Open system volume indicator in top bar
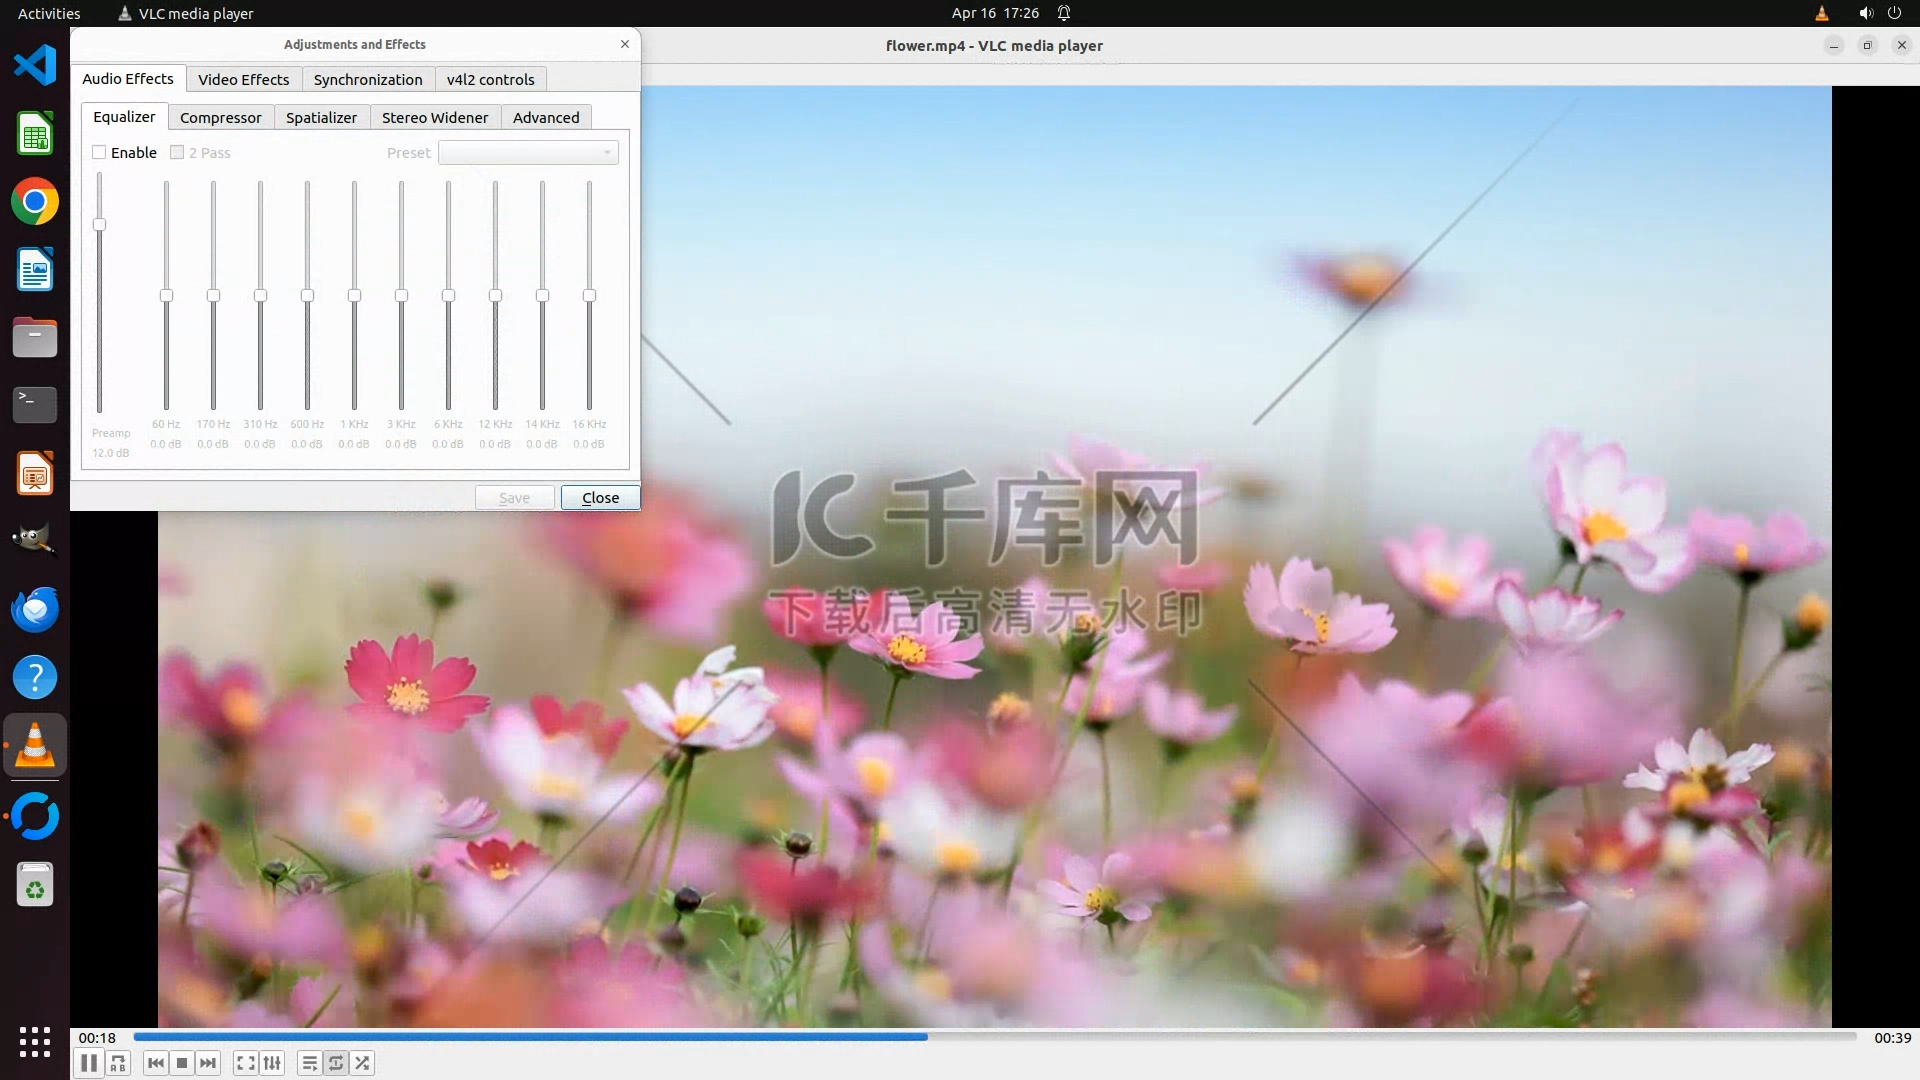 1865,13
